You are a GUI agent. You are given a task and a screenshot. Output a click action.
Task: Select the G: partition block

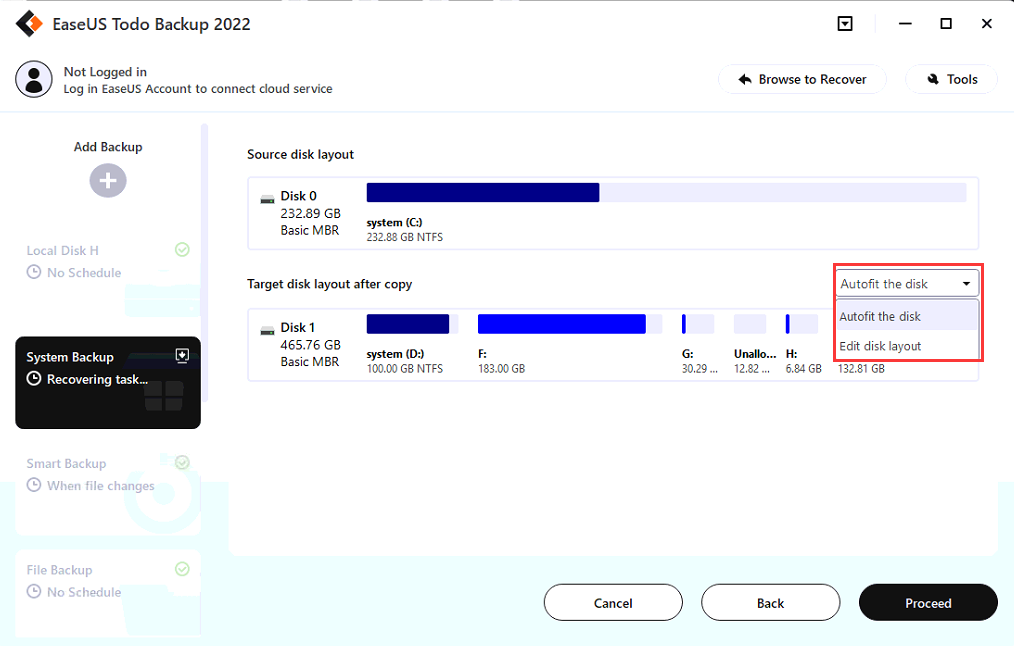coord(698,324)
